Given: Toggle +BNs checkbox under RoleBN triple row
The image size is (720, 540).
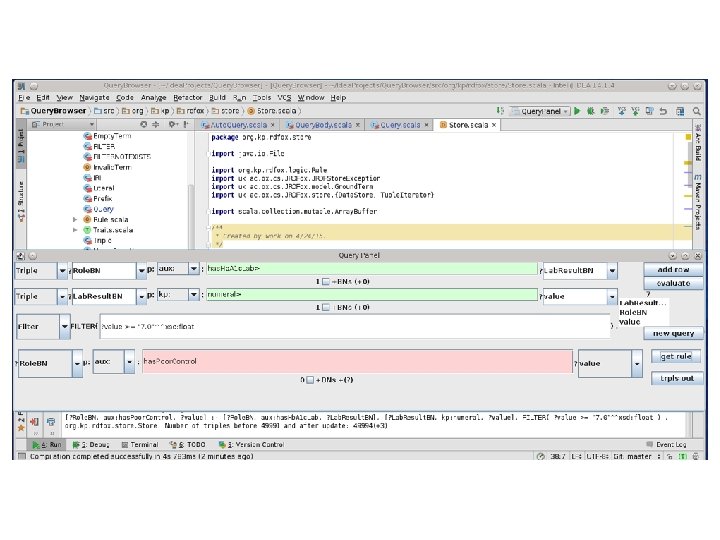Looking at the screenshot, I should (x=326, y=281).
